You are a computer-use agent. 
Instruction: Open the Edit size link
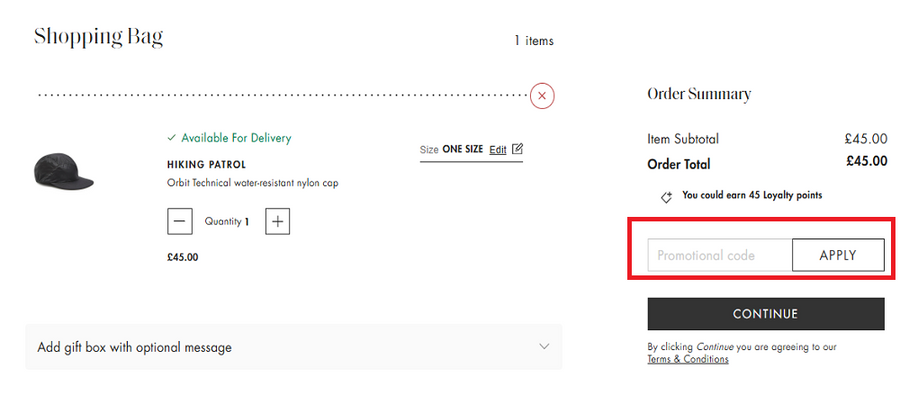pyautogui.click(x=498, y=149)
